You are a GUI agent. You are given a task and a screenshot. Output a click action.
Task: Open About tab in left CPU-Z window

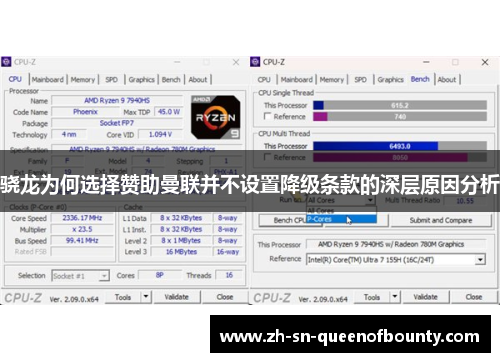pos(198,80)
